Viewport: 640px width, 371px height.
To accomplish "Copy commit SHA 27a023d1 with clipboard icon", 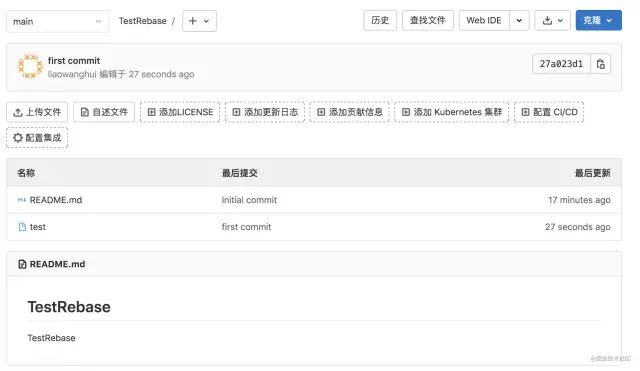I will [x=600, y=64].
